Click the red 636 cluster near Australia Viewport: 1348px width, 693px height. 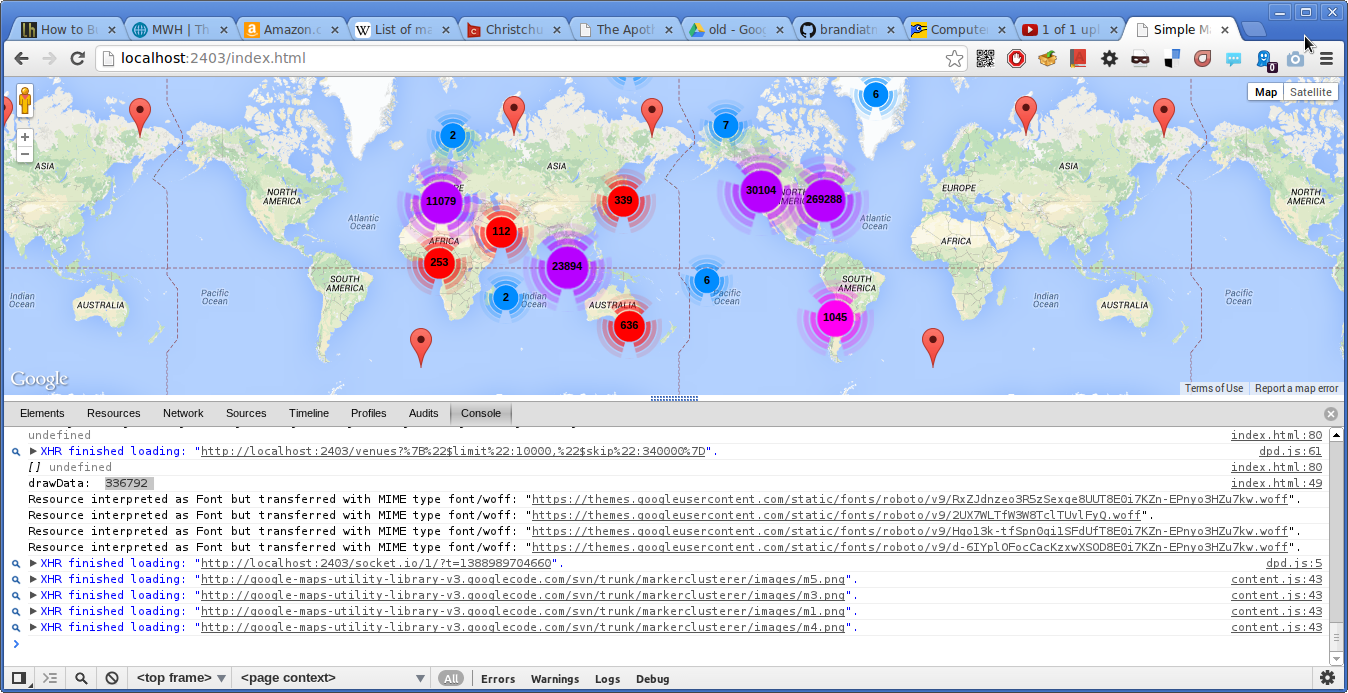[629, 325]
